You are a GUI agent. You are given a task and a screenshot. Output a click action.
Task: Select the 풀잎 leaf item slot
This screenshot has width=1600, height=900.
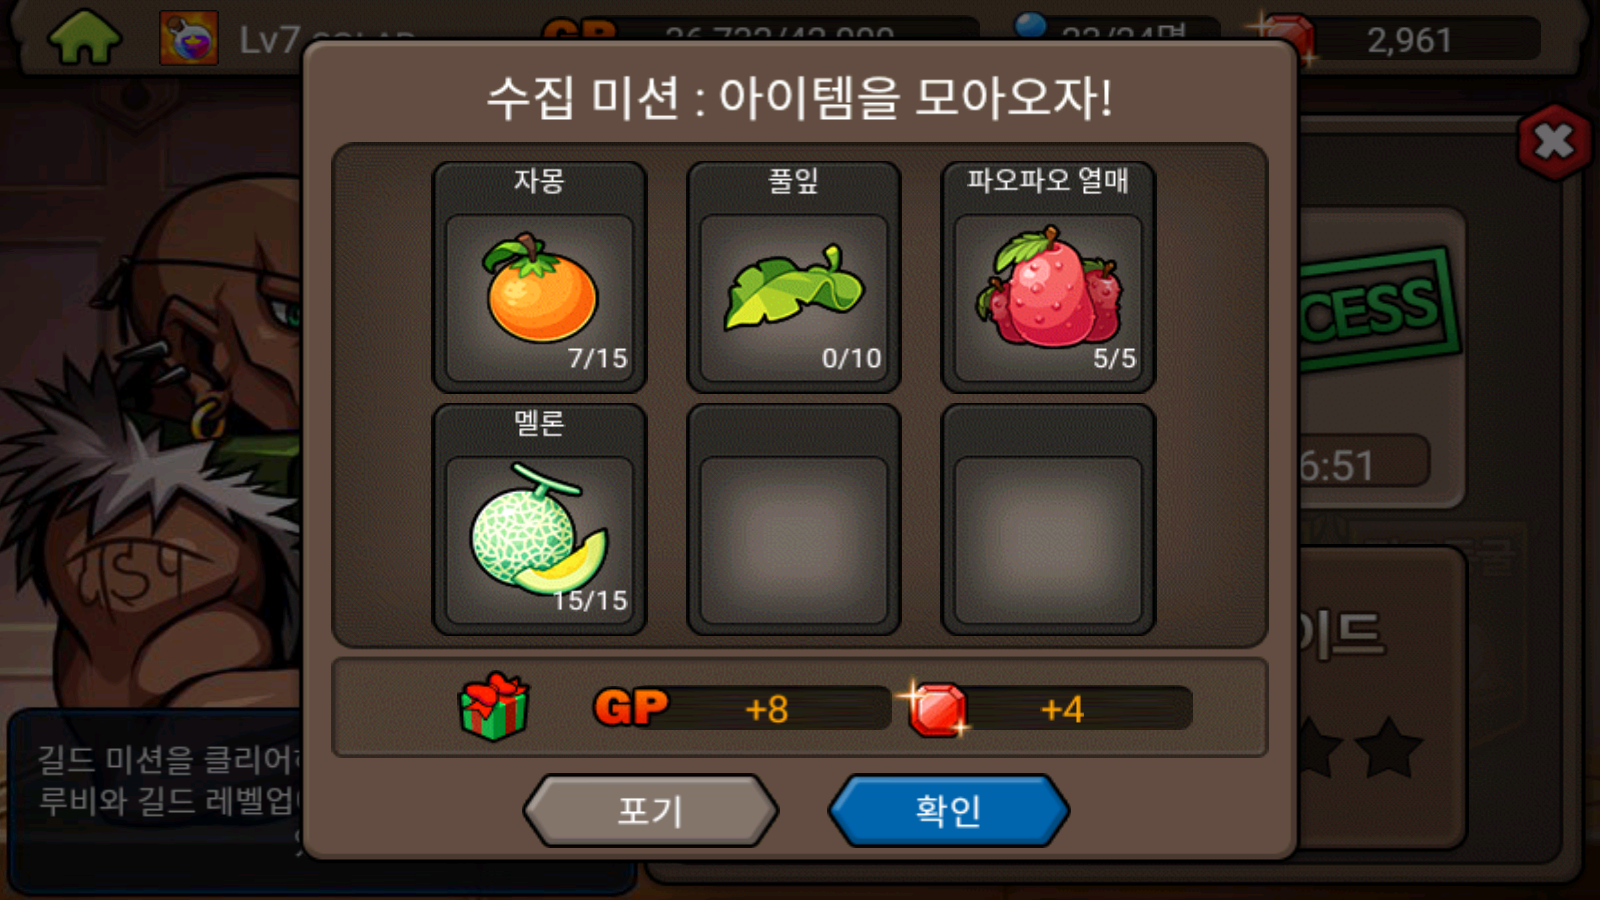pyautogui.click(x=794, y=277)
